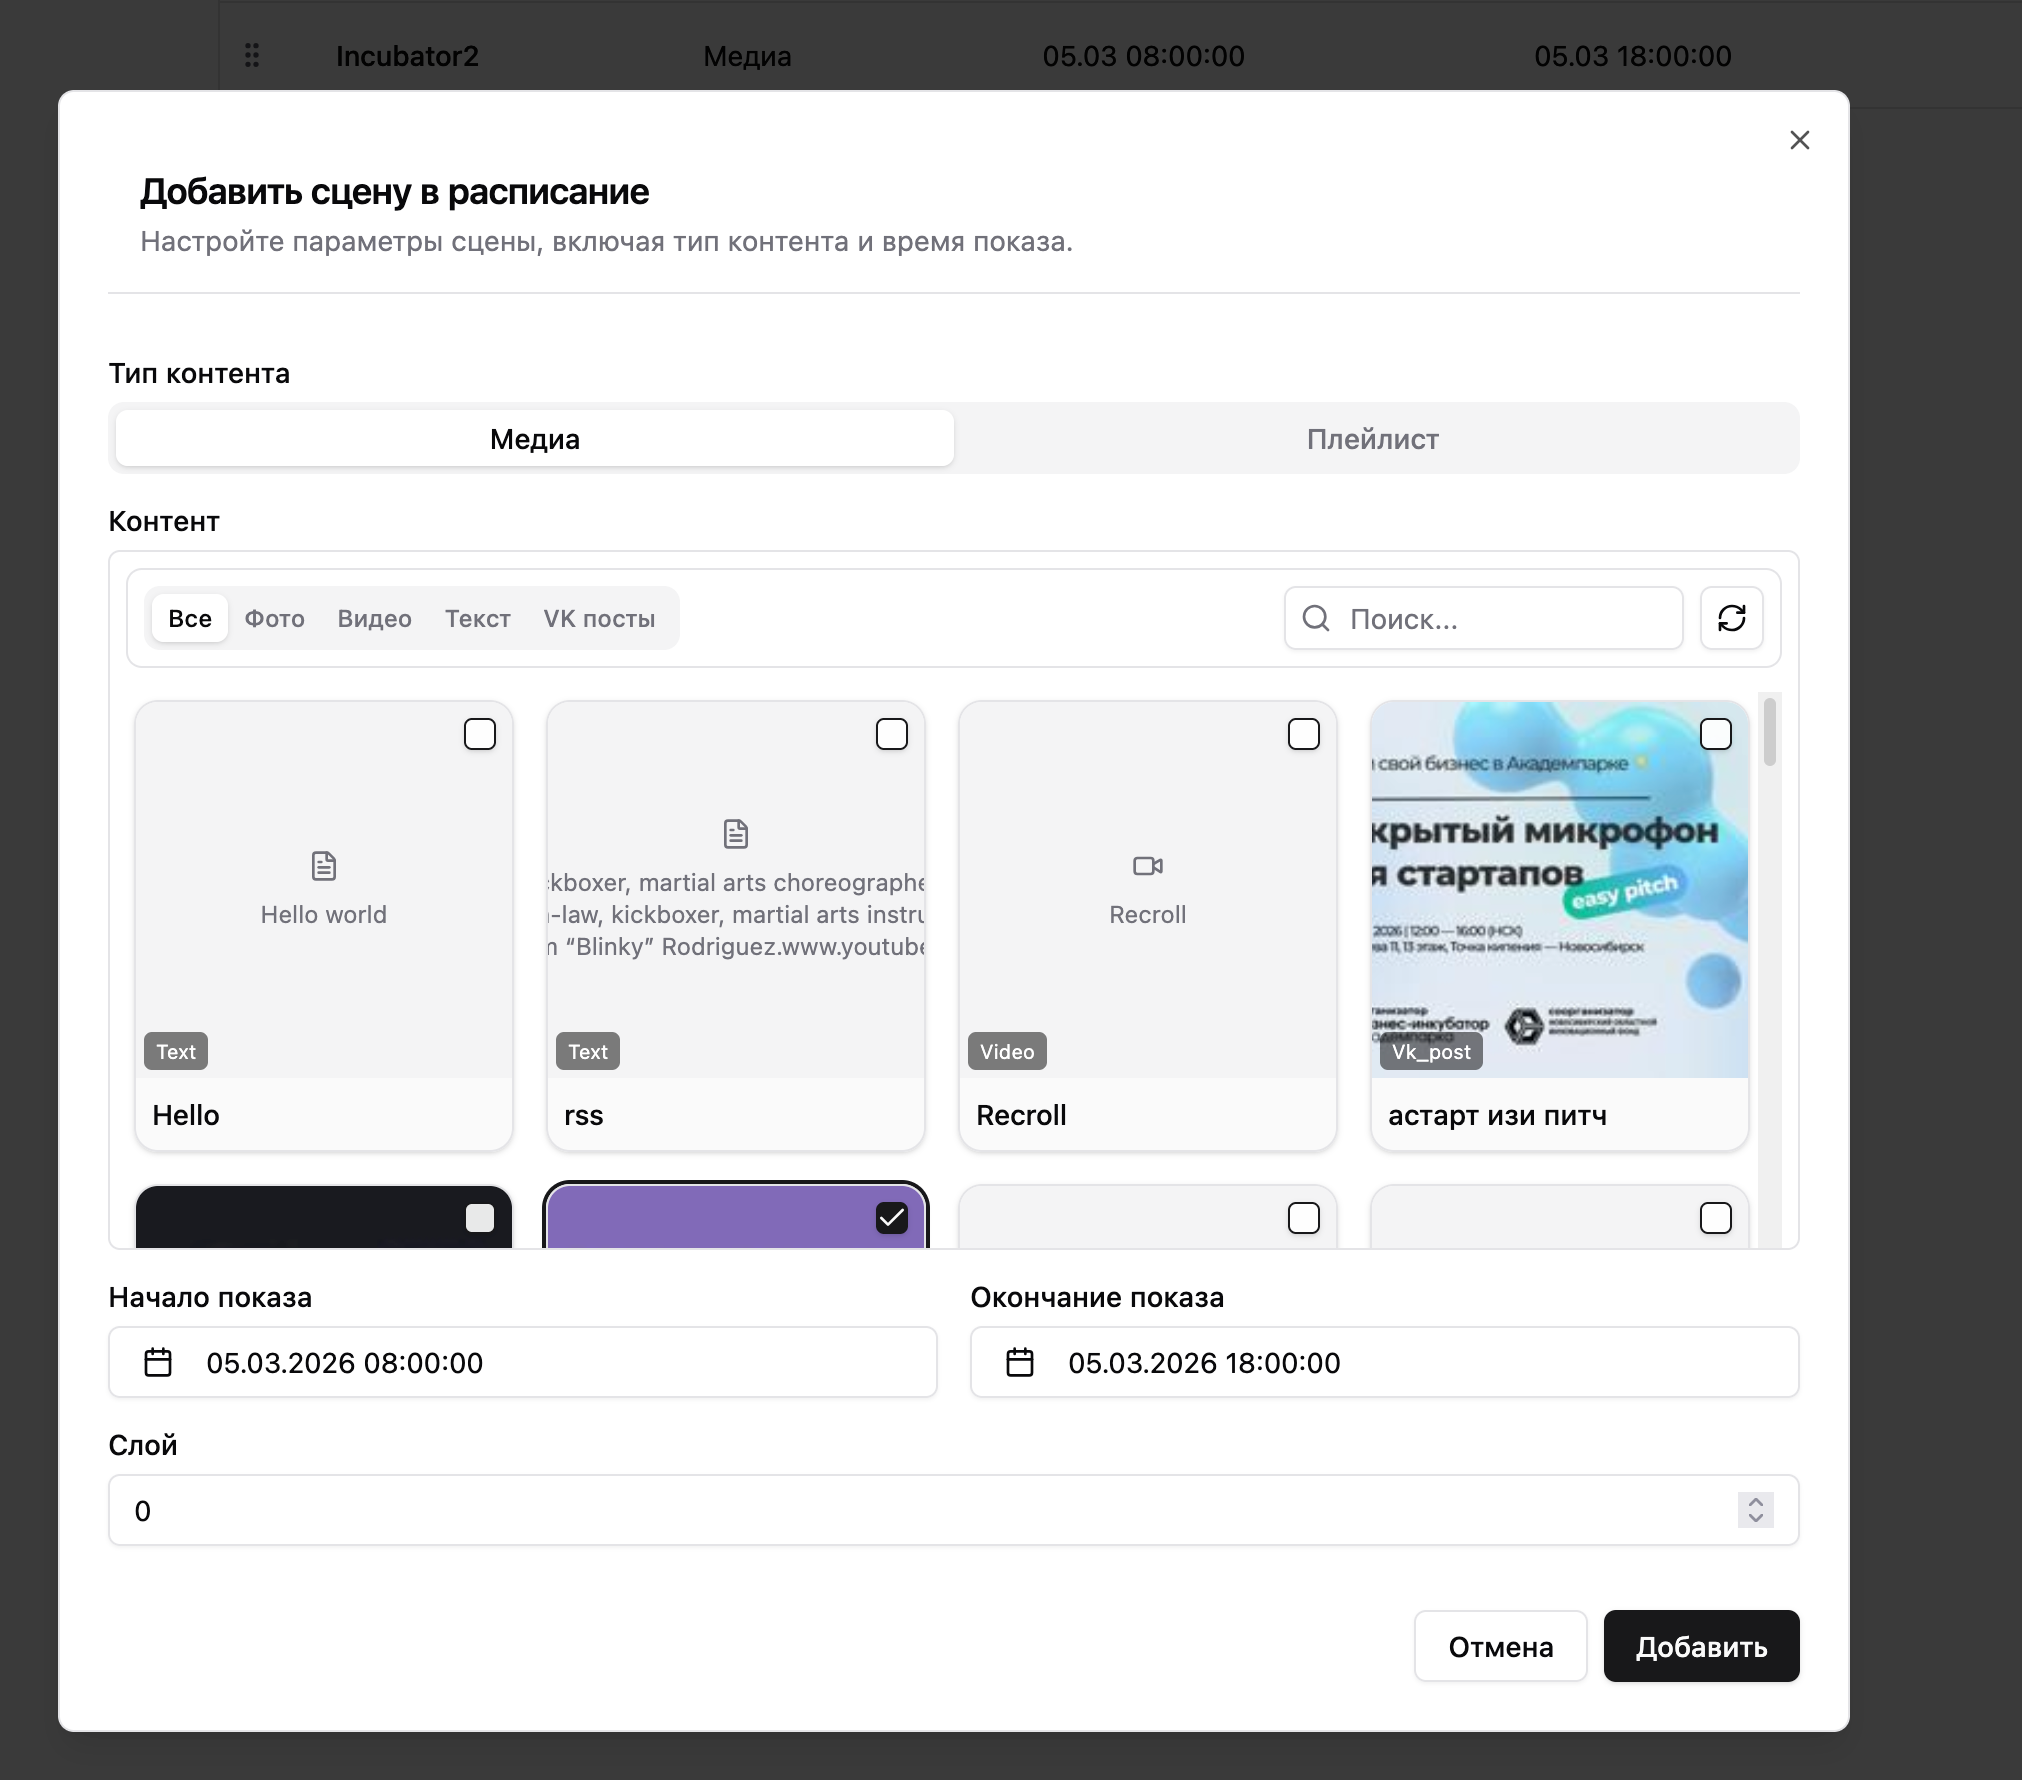Click the Отмена button
Viewport: 2022px width, 1780px height.
[1499, 1646]
